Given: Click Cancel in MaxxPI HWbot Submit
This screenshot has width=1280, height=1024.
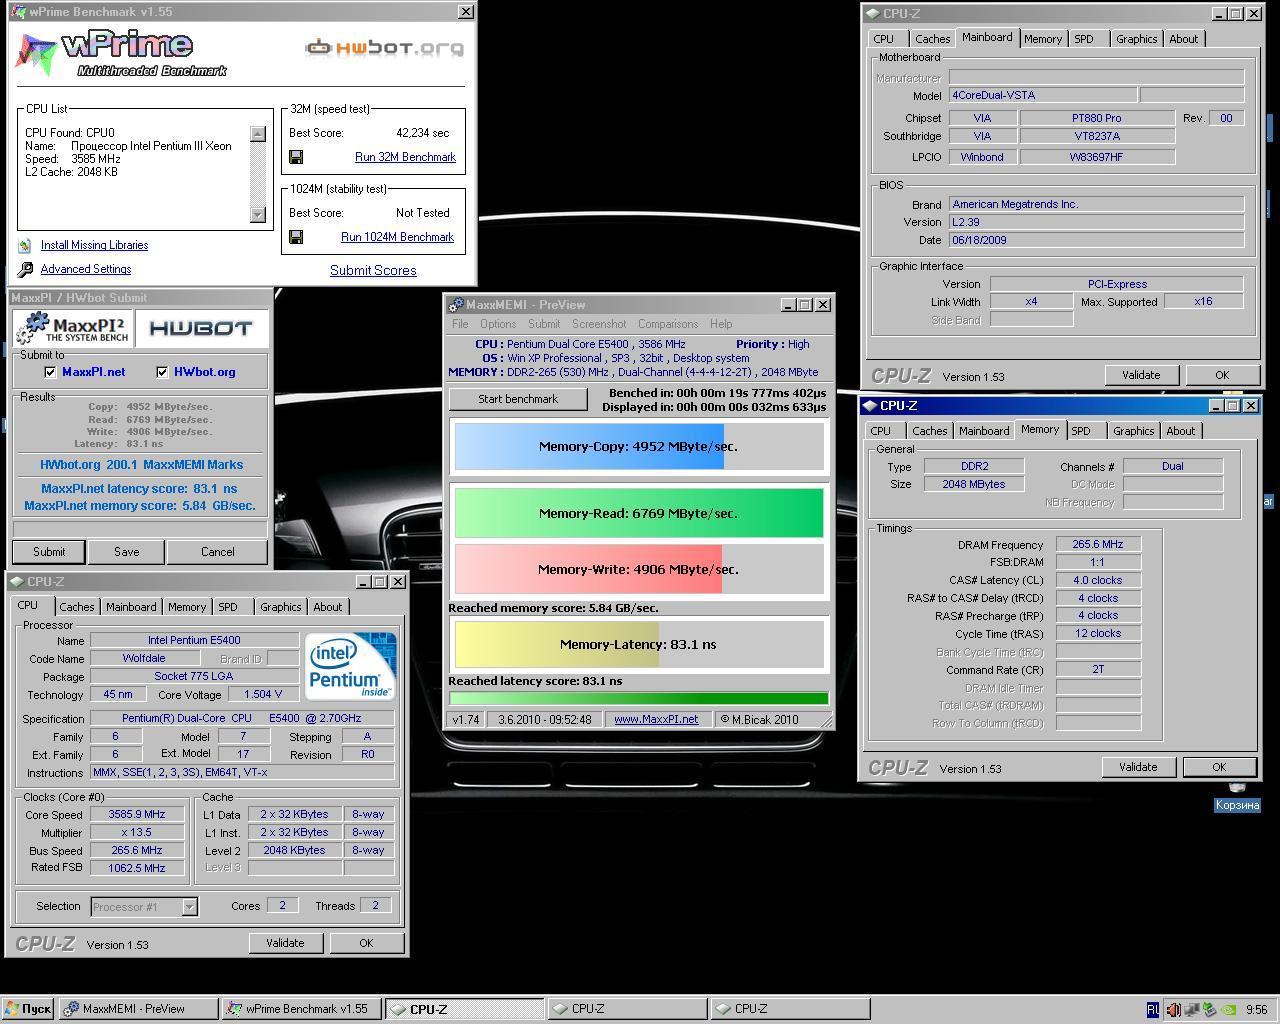Looking at the screenshot, I should [x=217, y=552].
